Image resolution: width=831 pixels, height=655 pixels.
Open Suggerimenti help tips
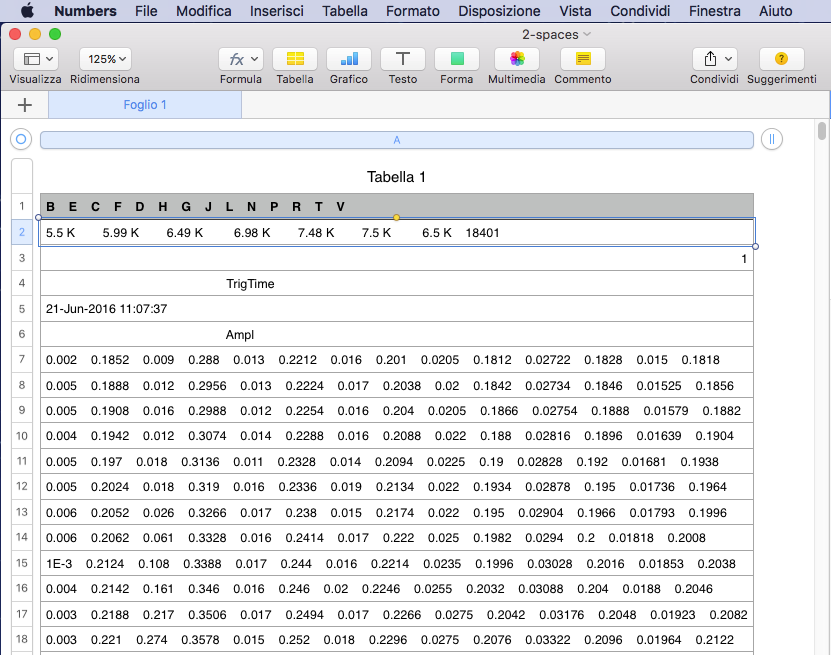(x=781, y=59)
